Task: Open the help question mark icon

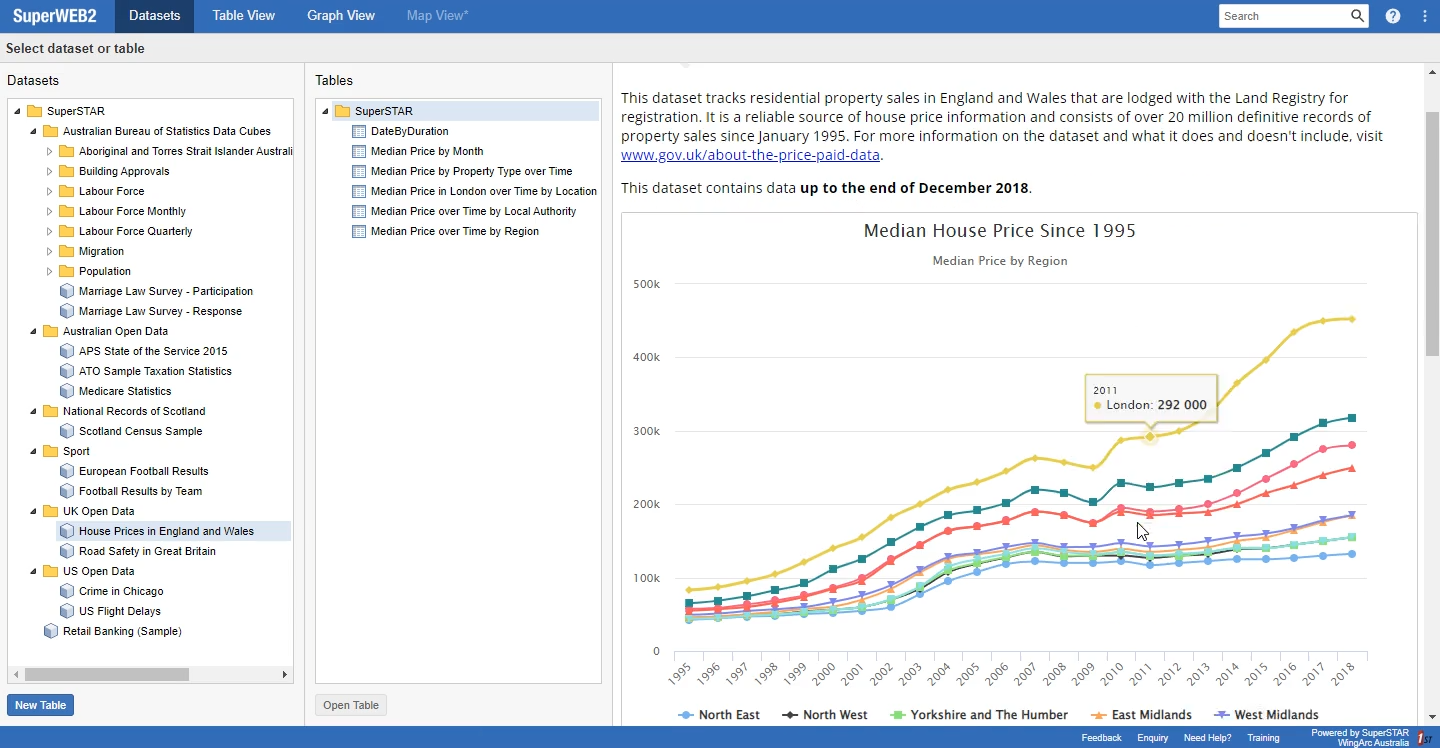Action: click(1393, 16)
